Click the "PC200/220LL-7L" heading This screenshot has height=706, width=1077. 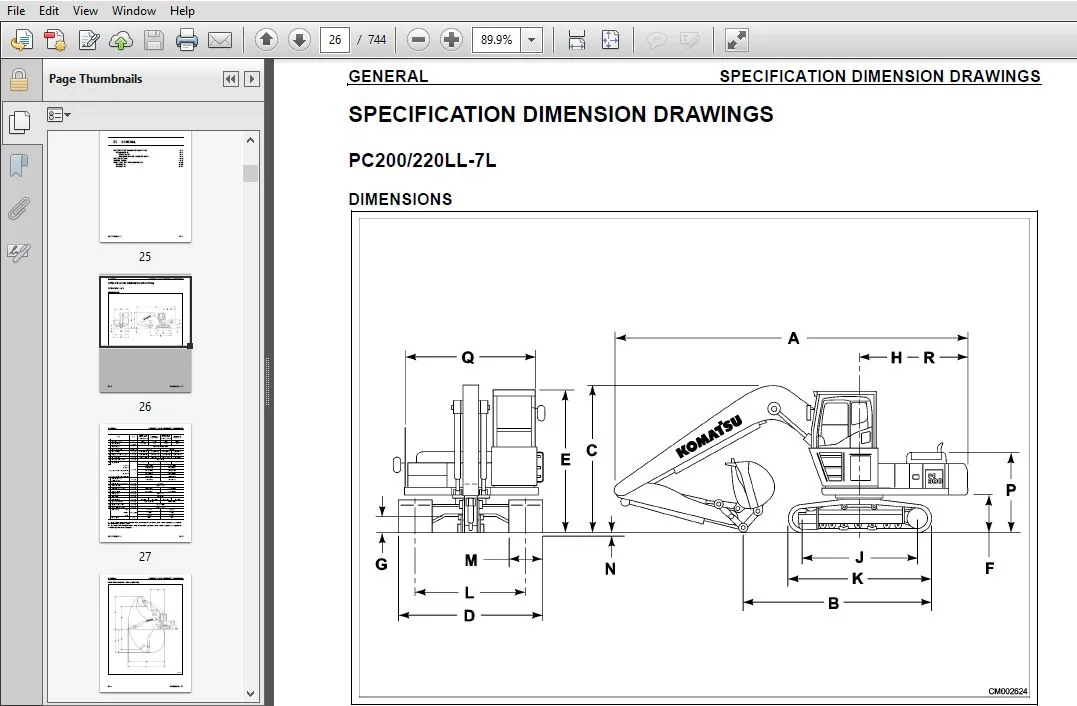422,161
